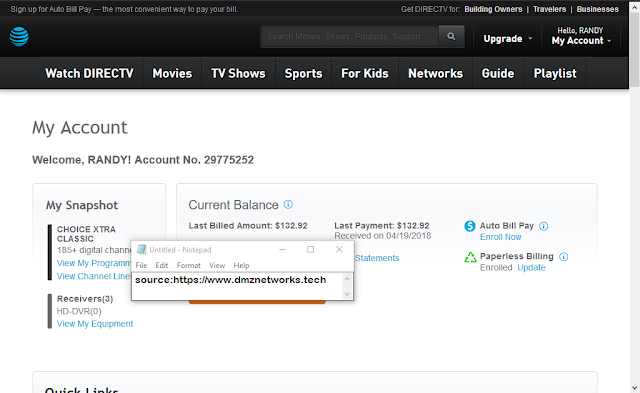Click the Businesses link

(x=598, y=9)
